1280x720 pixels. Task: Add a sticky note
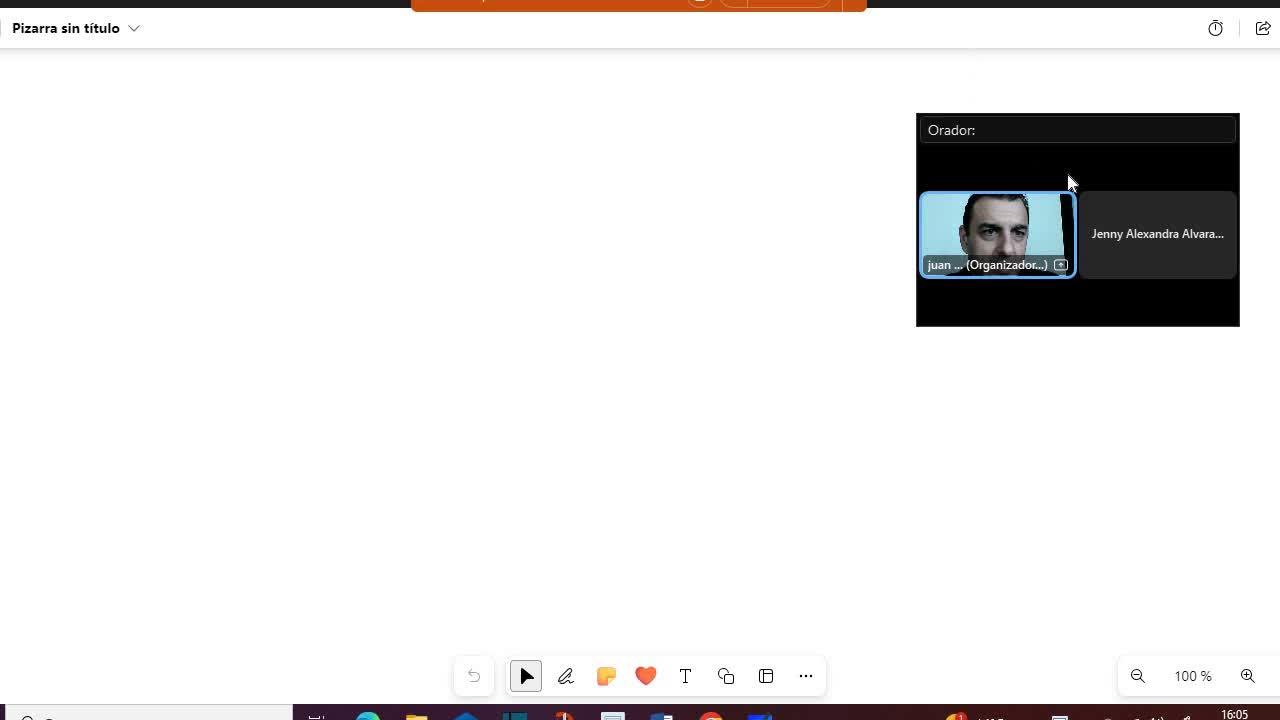click(606, 676)
